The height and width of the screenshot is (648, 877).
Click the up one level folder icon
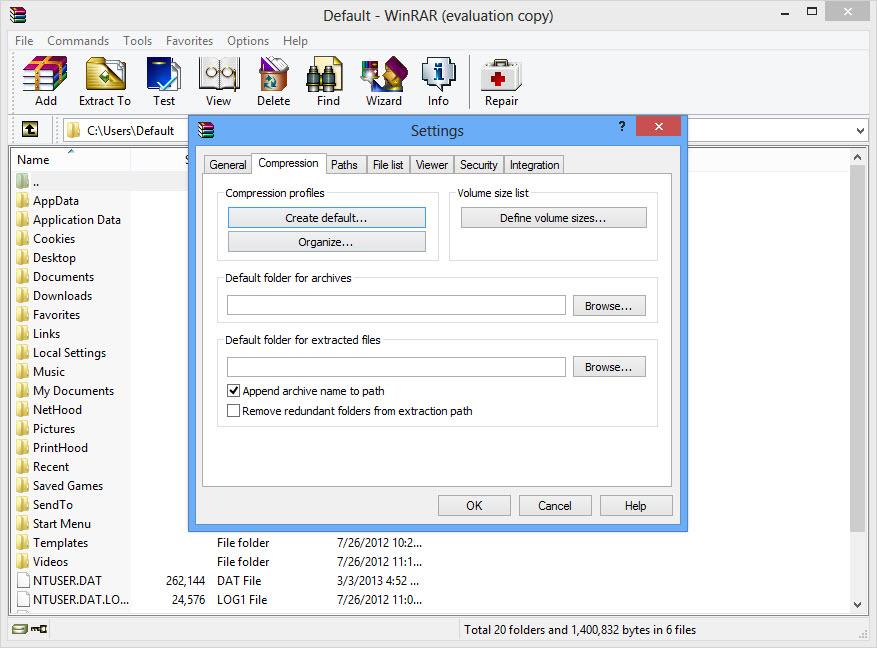30,130
